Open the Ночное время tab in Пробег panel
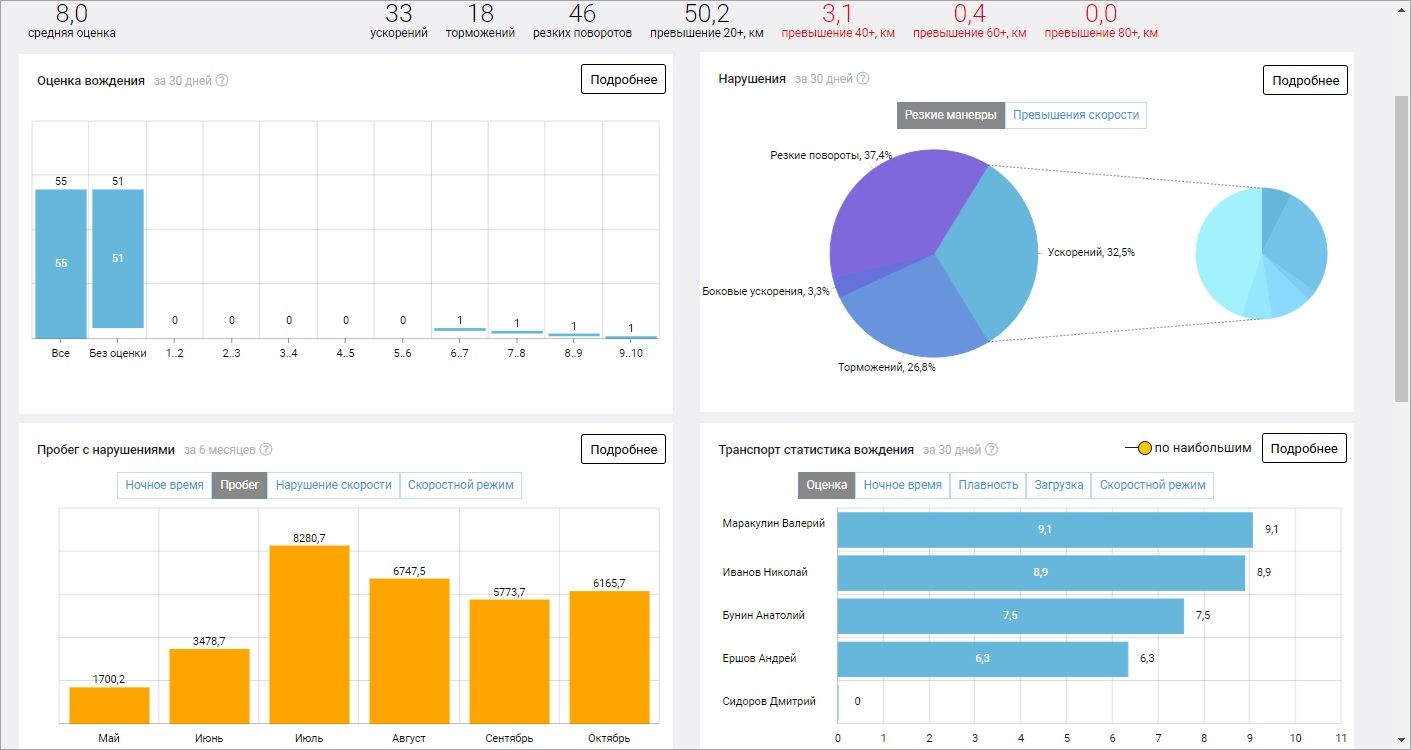Screen dimensions: 1411x750 coord(164,485)
